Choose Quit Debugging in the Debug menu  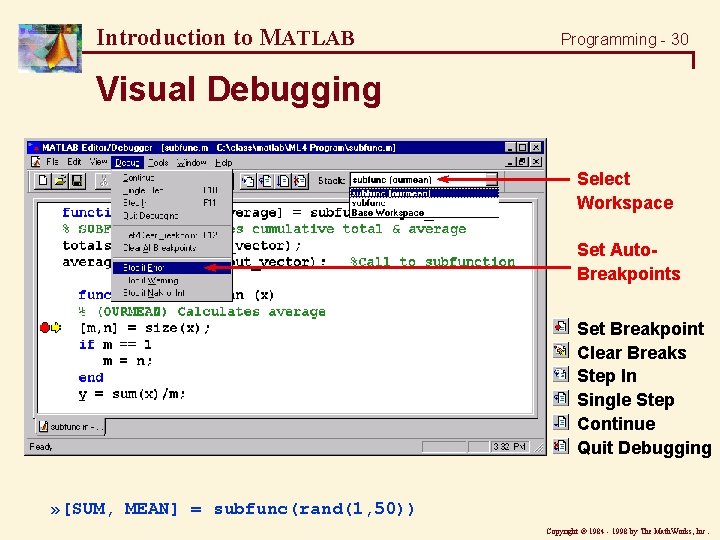click(172, 215)
